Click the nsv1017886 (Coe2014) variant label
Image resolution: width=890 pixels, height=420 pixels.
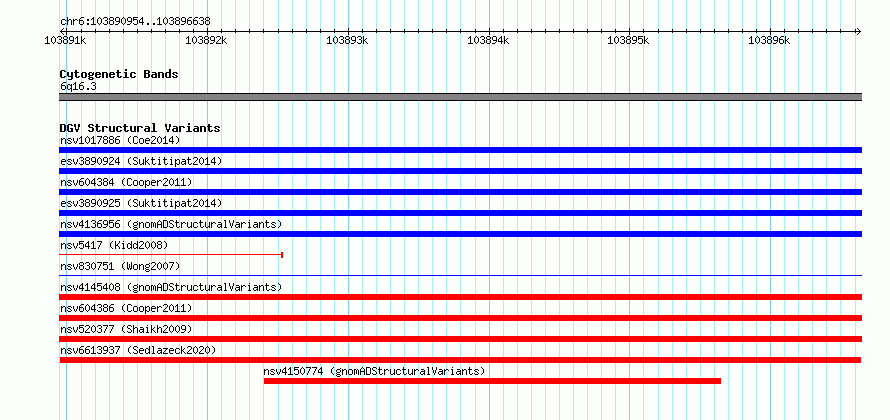click(120, 140)
